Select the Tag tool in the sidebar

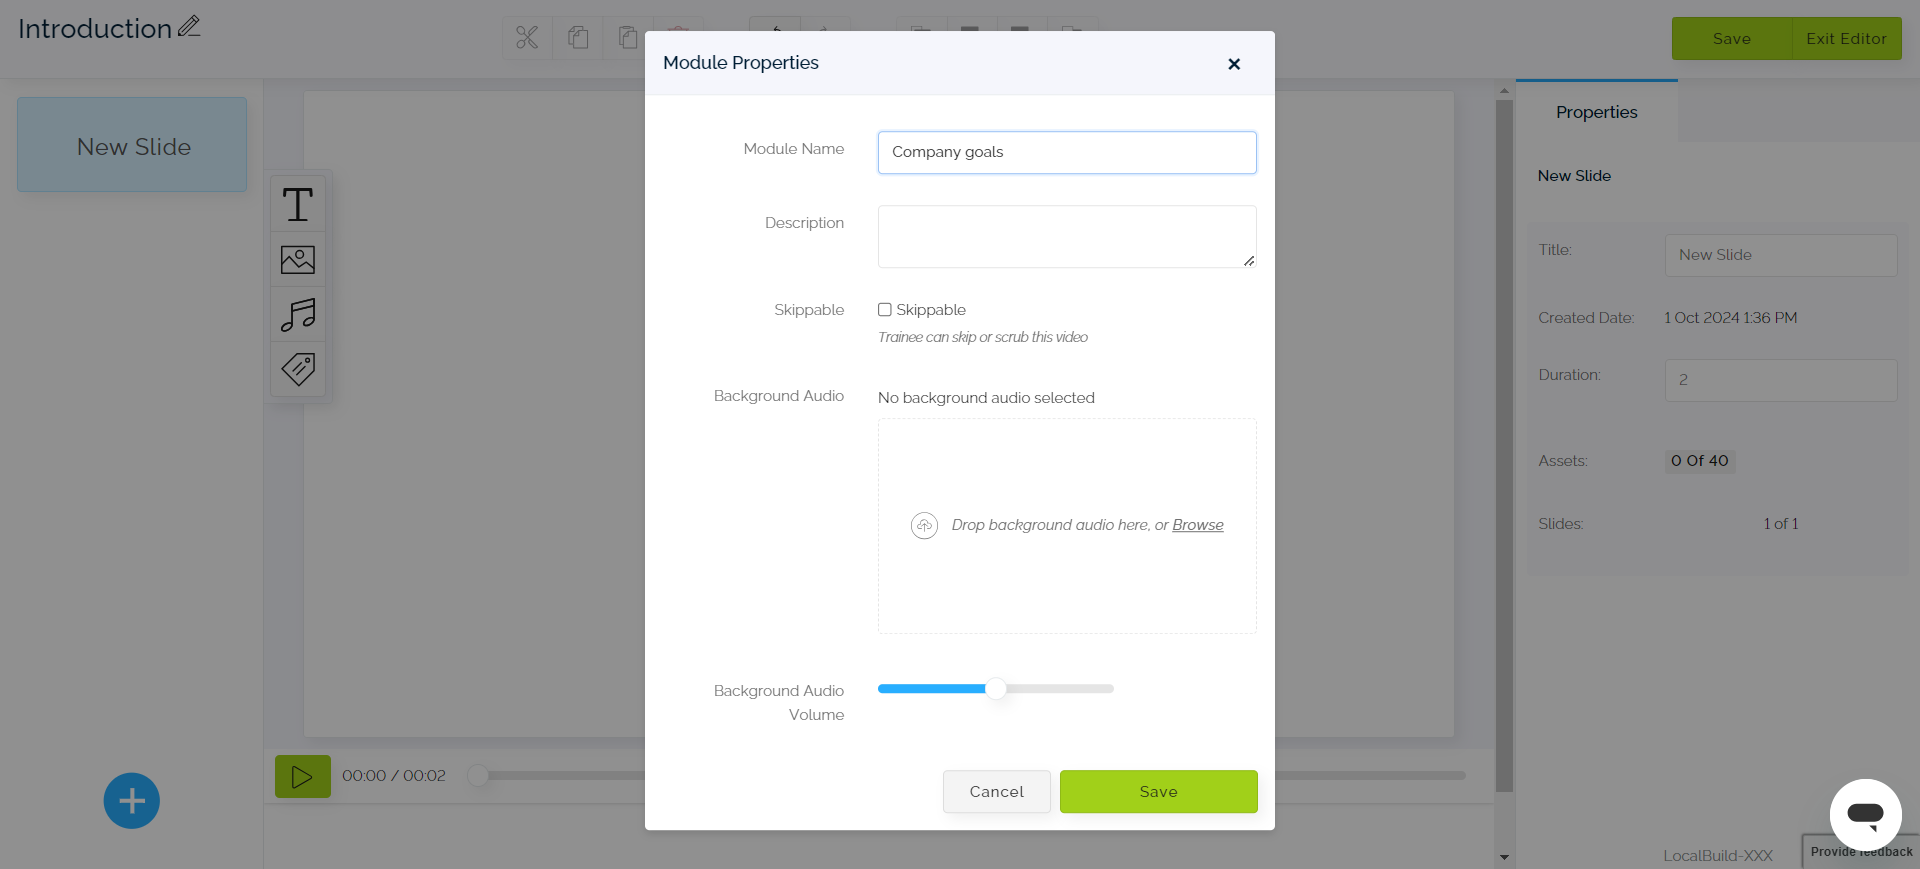(297, 369)
